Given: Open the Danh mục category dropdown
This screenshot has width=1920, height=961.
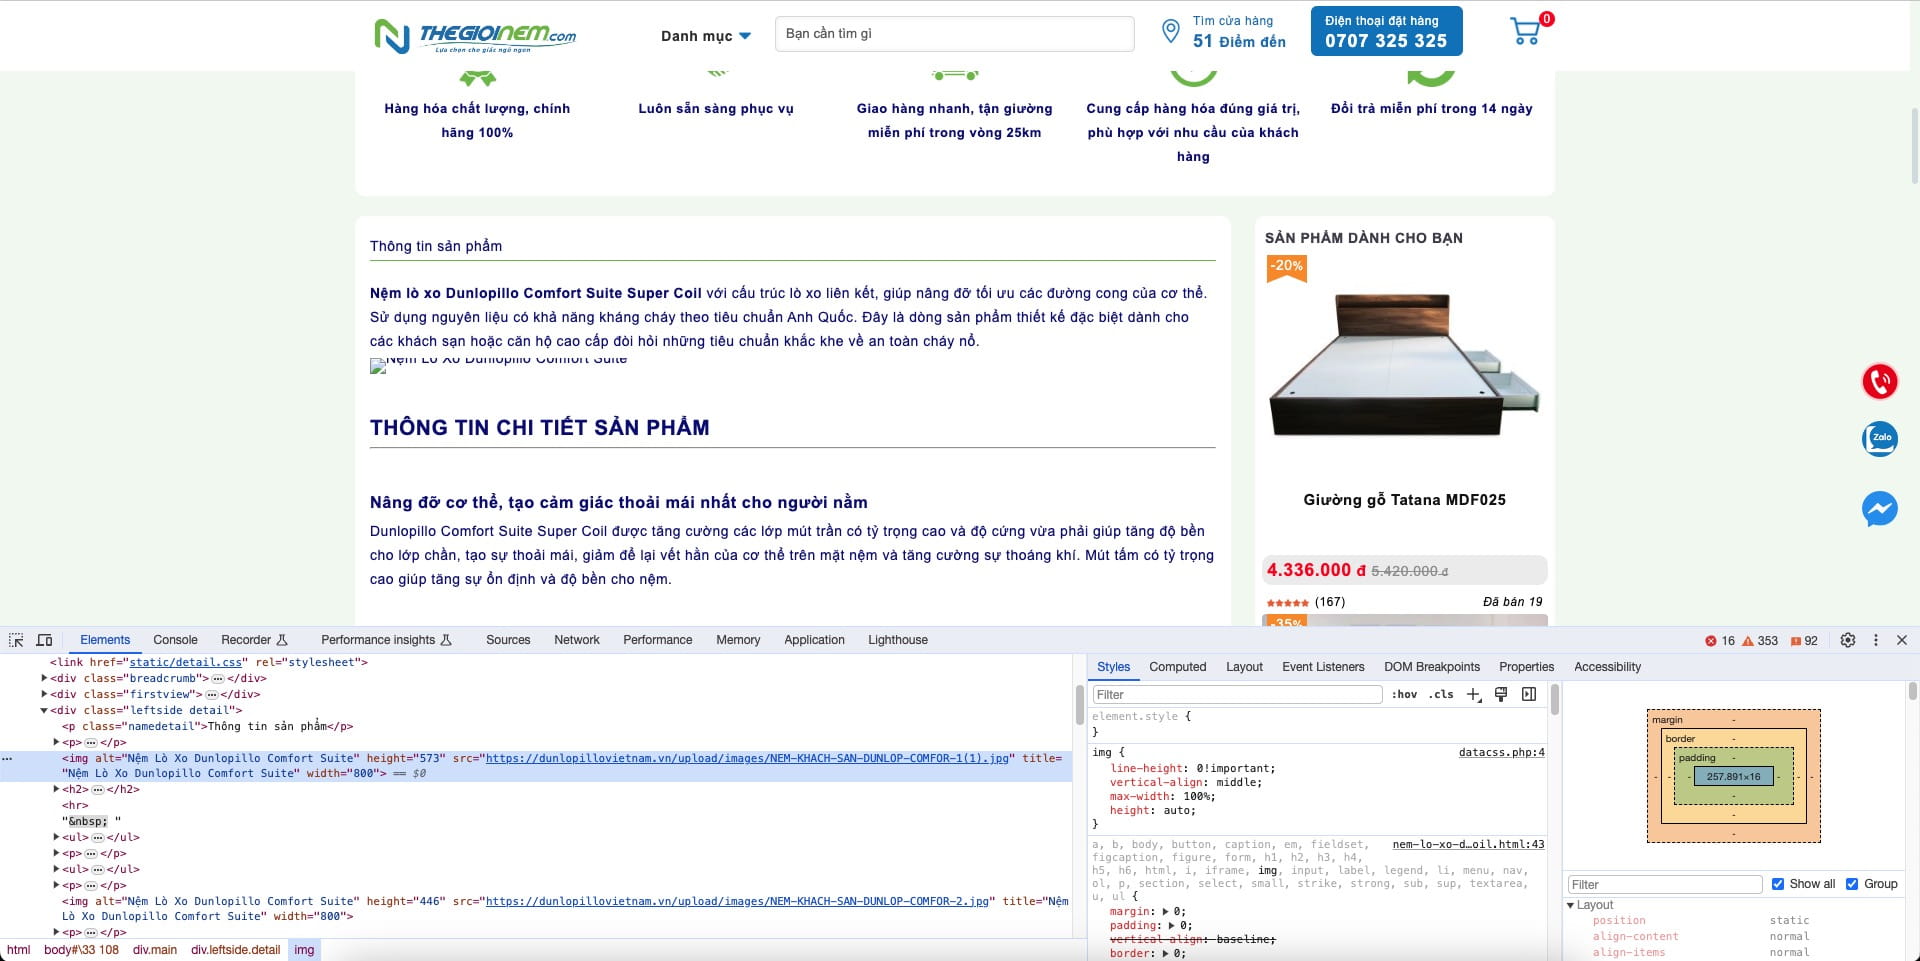Looking at the screenshot, I should point(706,36).
